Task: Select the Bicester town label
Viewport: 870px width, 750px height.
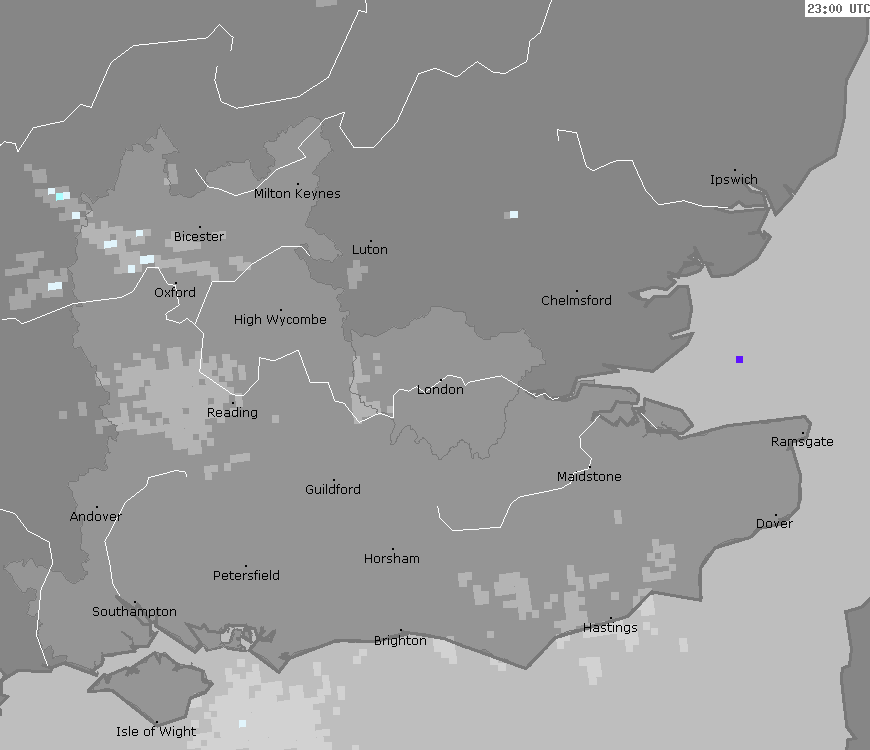Action: 199,236
